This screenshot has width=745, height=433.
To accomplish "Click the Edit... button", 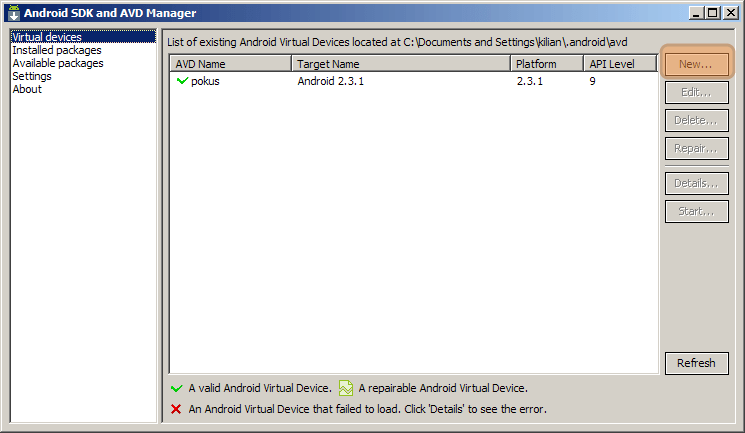I will (697, 92).
